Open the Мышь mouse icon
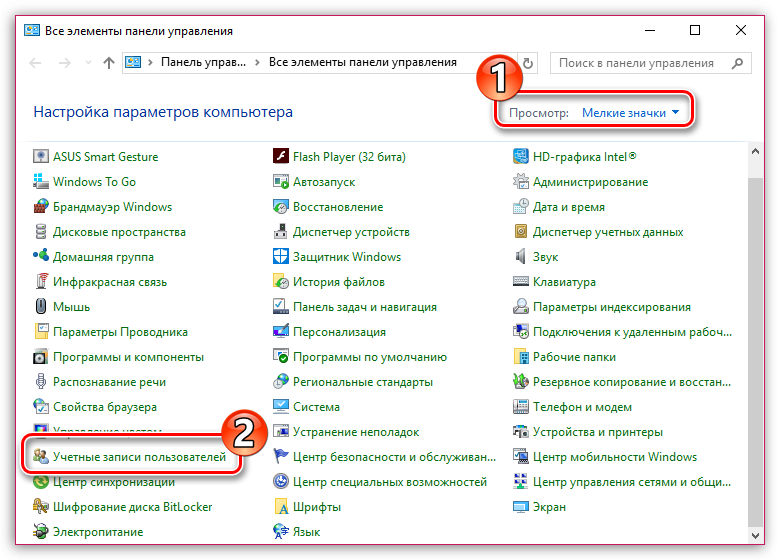This screenshot has width=780, height=560. [x=41, y=306]
